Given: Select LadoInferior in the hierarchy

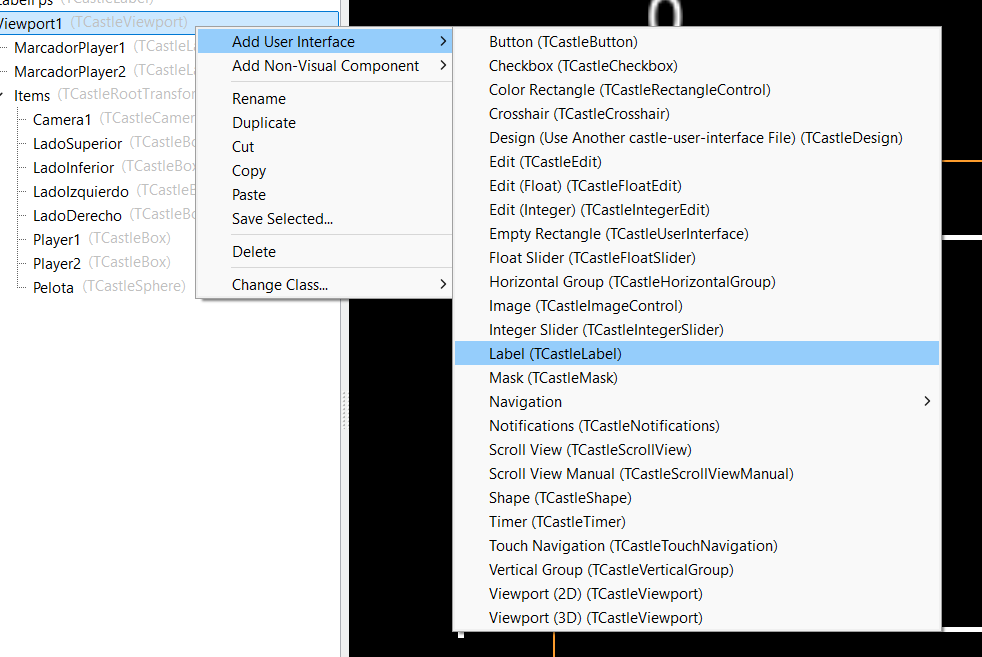Looking at the screenshot, I should (x=73, y=168).
